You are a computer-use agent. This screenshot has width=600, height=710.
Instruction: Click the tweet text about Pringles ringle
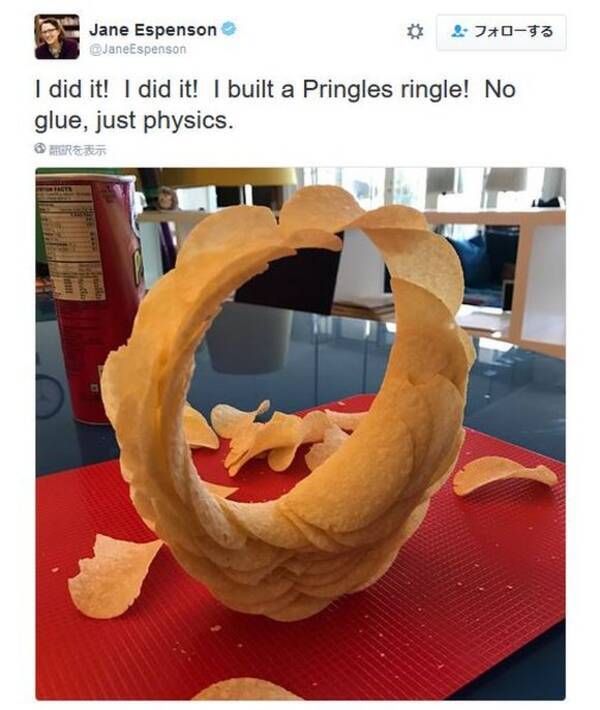pos(275,105)
